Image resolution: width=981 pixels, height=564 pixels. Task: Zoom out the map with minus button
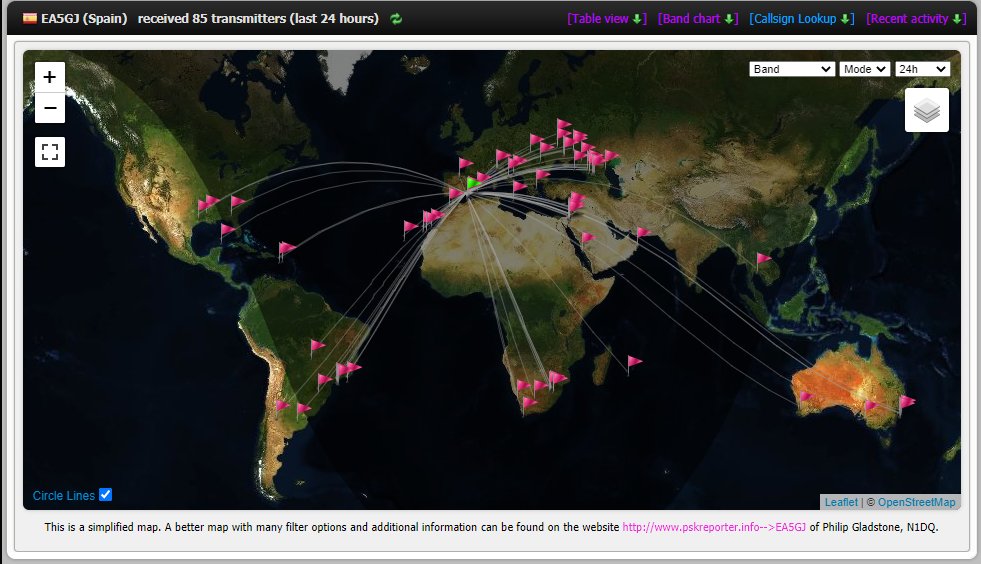(50, 108)
